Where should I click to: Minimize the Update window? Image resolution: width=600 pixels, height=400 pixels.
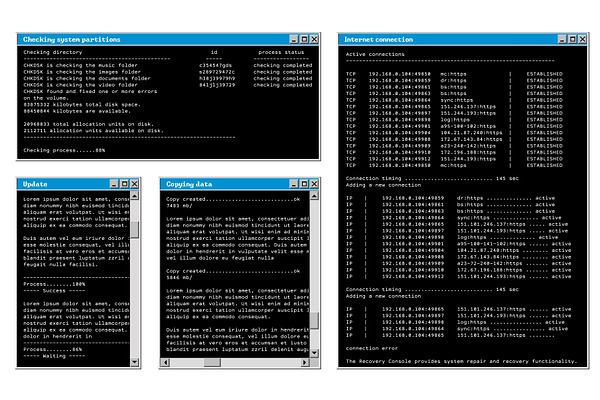114,184
